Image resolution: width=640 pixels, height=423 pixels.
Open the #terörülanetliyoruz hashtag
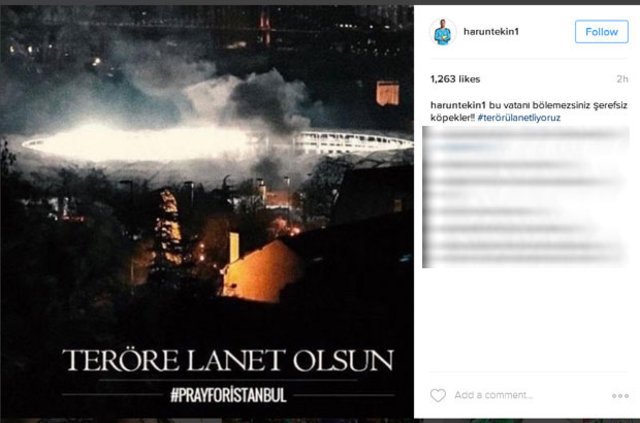519,118
